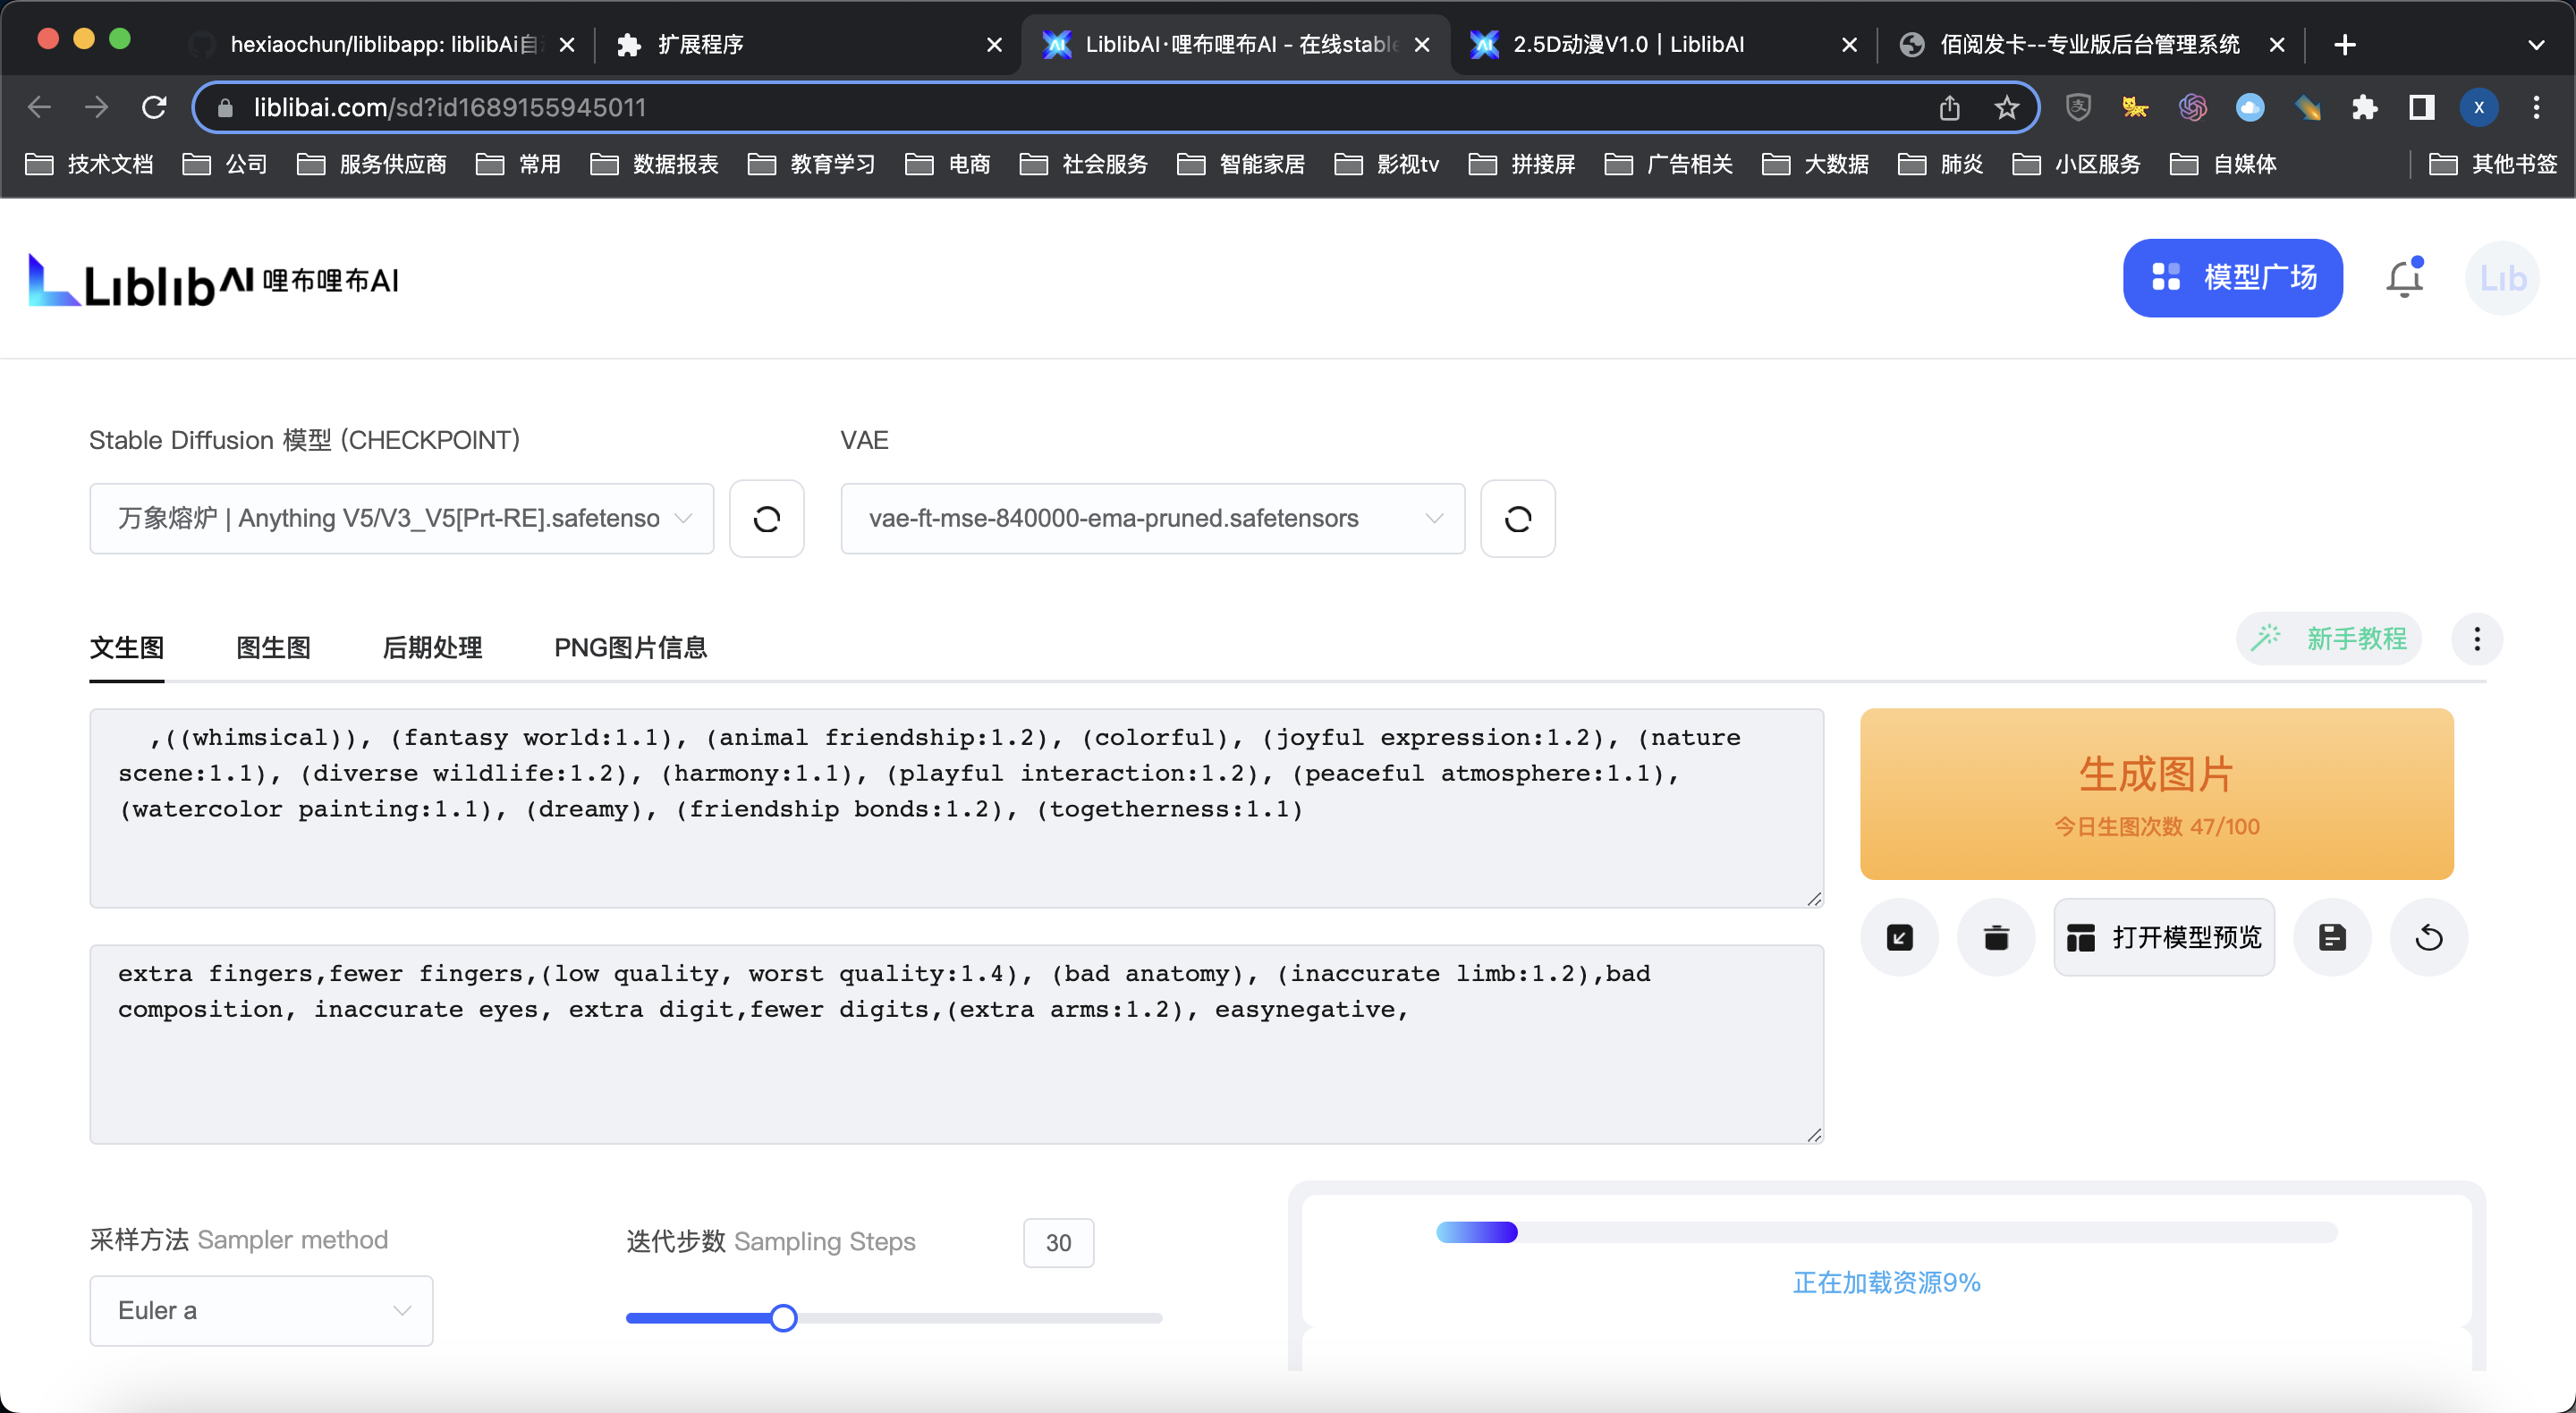The image size is (2576, 1413).
Task: Toggle browser side panel icon
Action: click(x=2421, y=107)
